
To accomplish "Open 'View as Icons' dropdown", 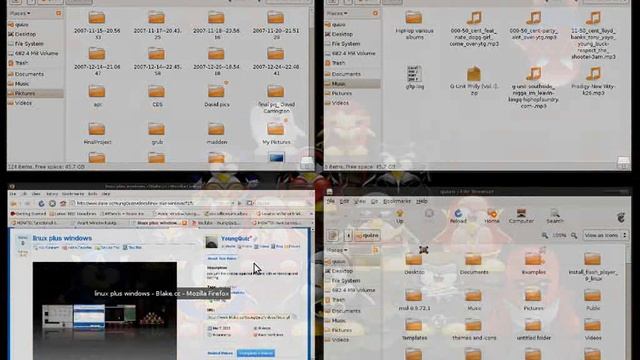I will click(605, 236).
